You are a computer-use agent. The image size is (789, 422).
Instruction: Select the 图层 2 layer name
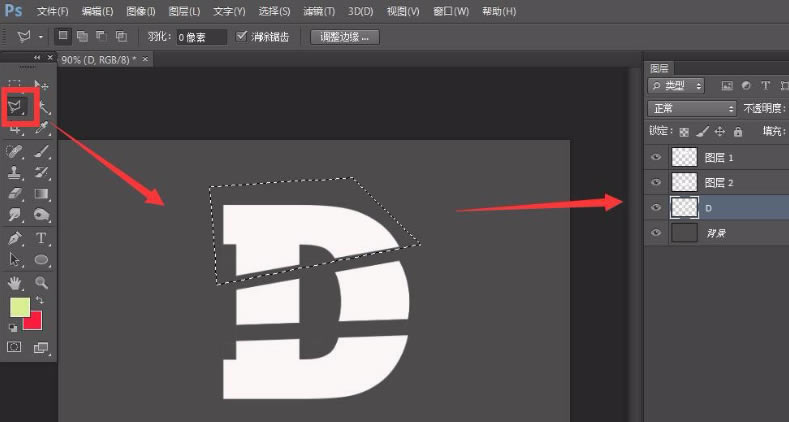coord(719,183)
